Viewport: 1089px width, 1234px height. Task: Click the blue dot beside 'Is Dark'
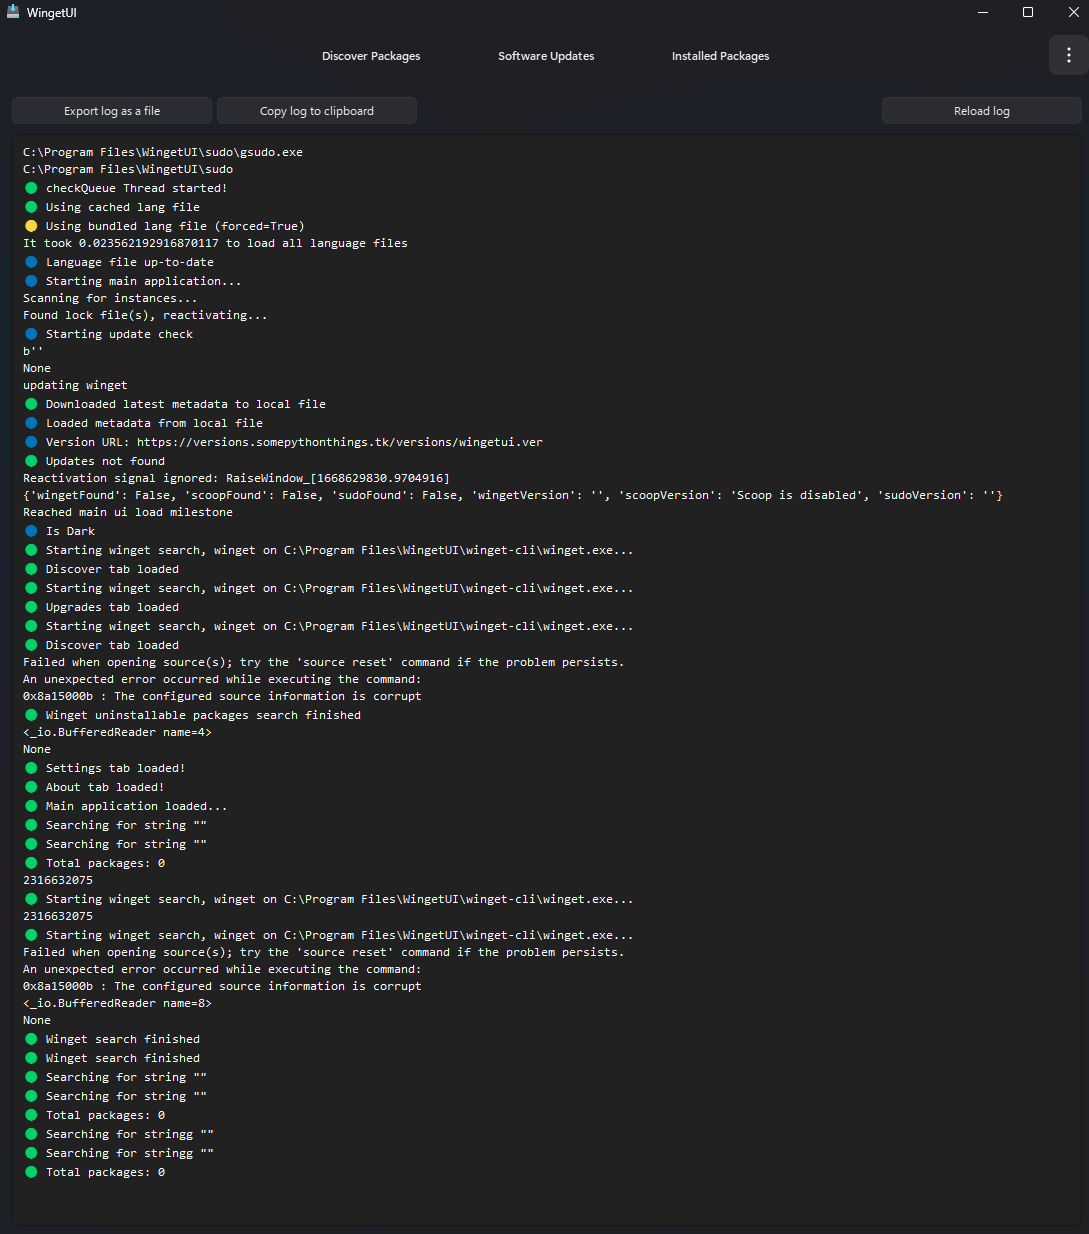pyautogui.click(x=31, y=530)
